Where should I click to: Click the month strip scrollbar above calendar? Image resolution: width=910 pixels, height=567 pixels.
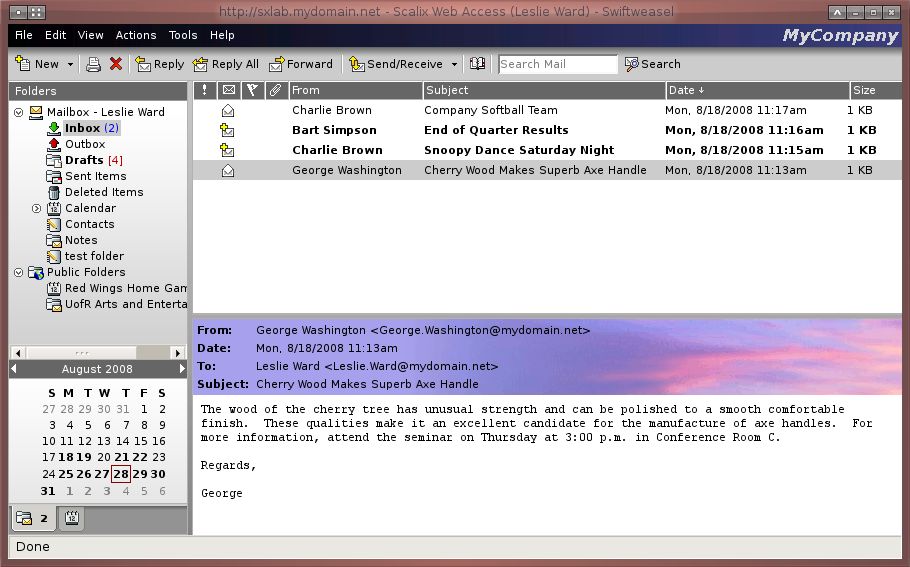point(98,353)
